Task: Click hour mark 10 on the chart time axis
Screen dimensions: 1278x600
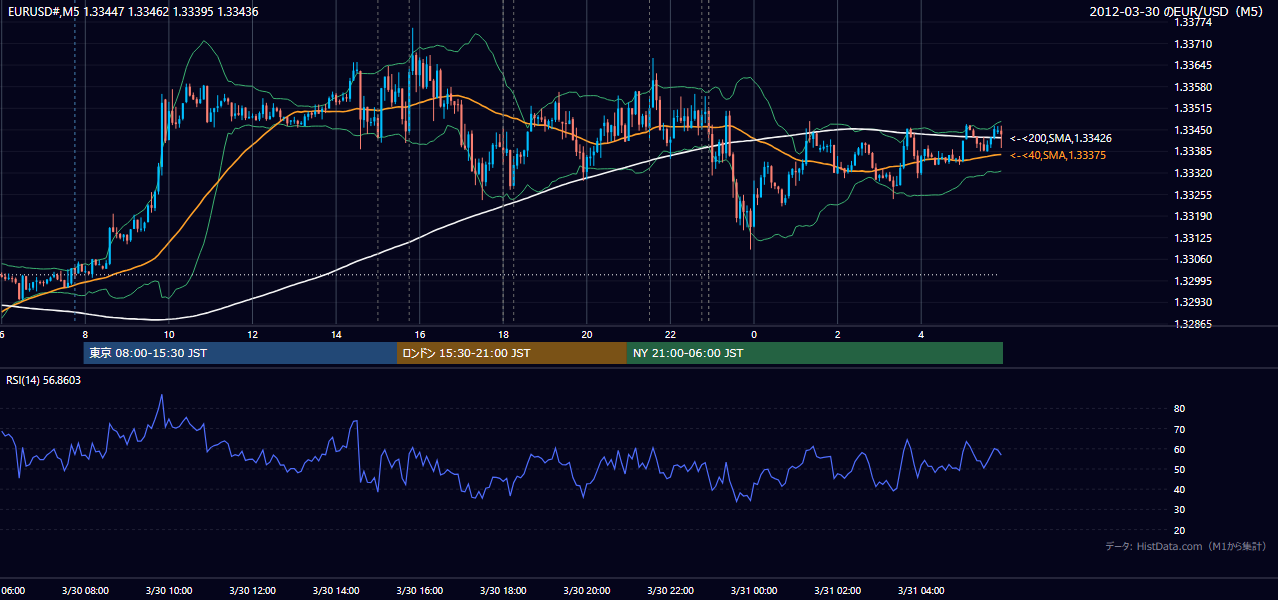Action: (169, 335)
